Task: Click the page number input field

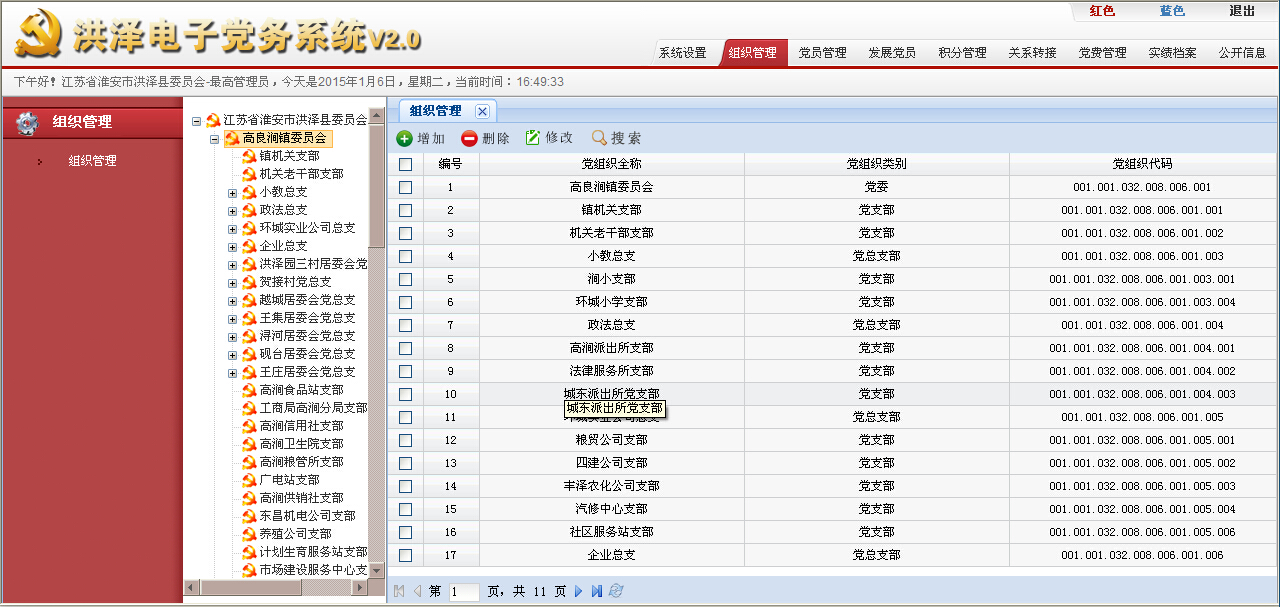Action: point(464,592)
